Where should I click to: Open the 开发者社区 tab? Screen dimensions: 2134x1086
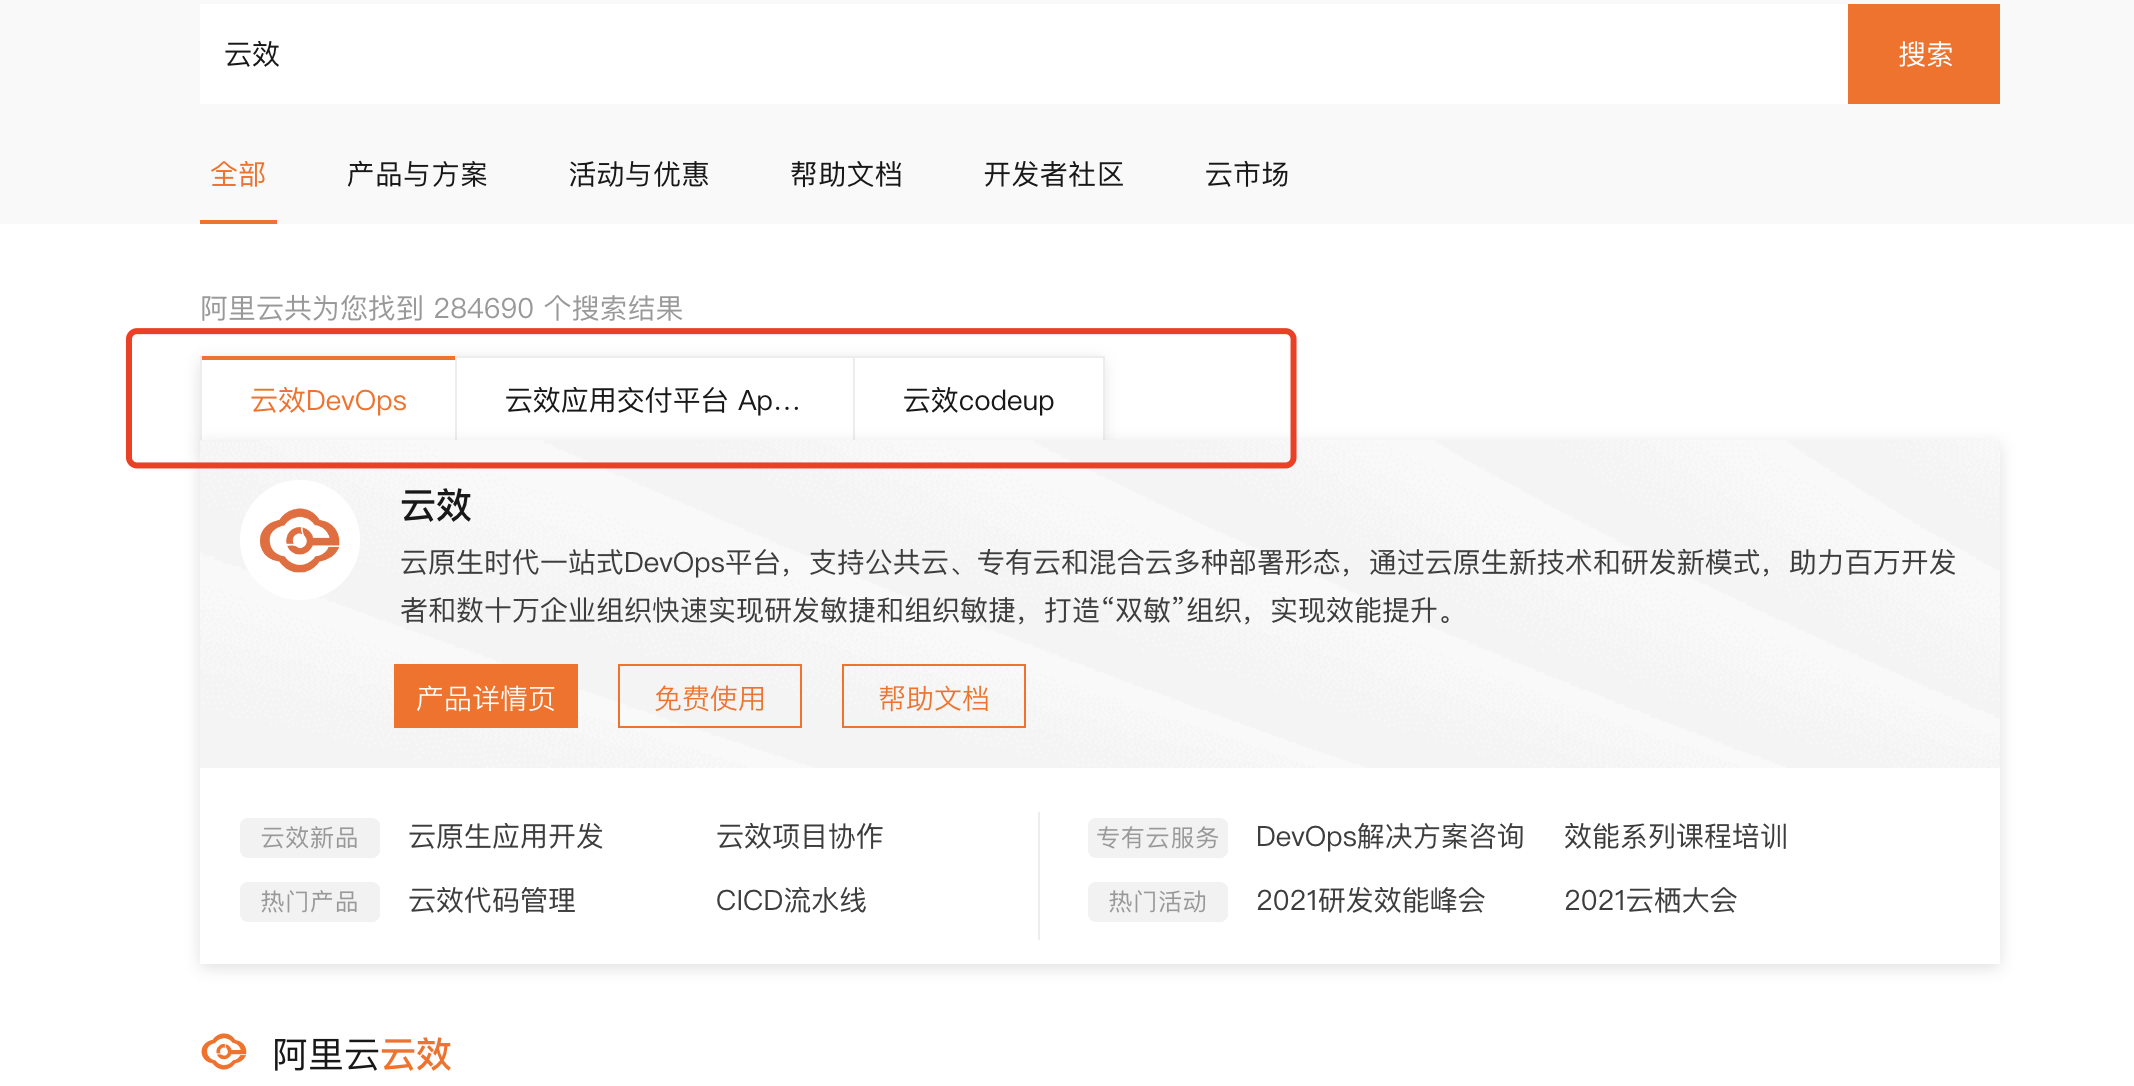pyautogui.click(x=1053, y=175)
